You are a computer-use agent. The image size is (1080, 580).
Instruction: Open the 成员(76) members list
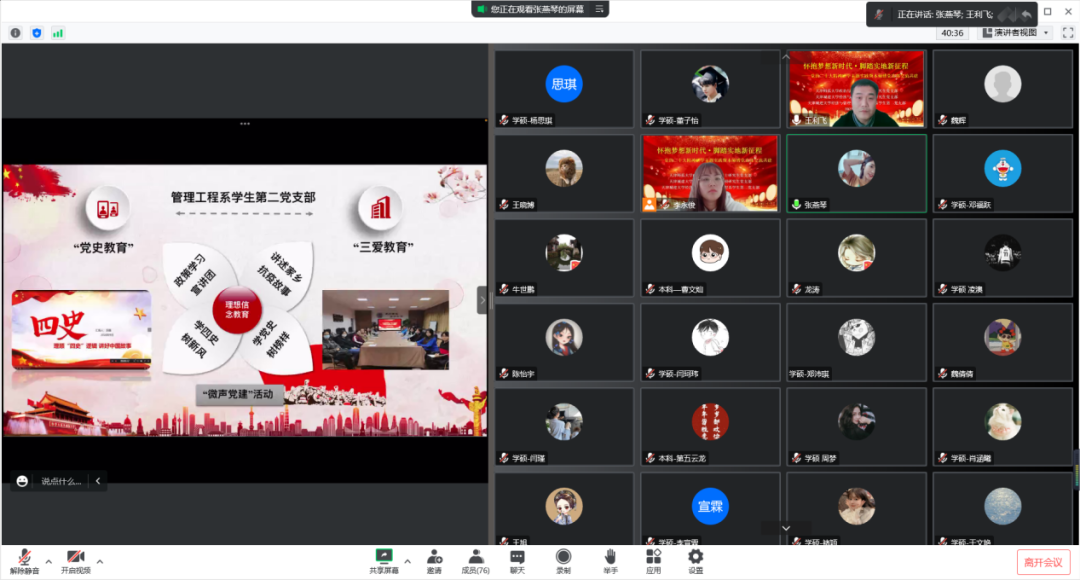tap(475, 557)
